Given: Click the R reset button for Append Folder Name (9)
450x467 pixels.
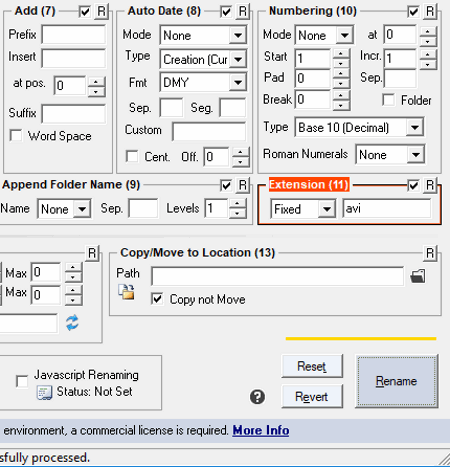Looking at the screenshot, I should click(243, 185).
